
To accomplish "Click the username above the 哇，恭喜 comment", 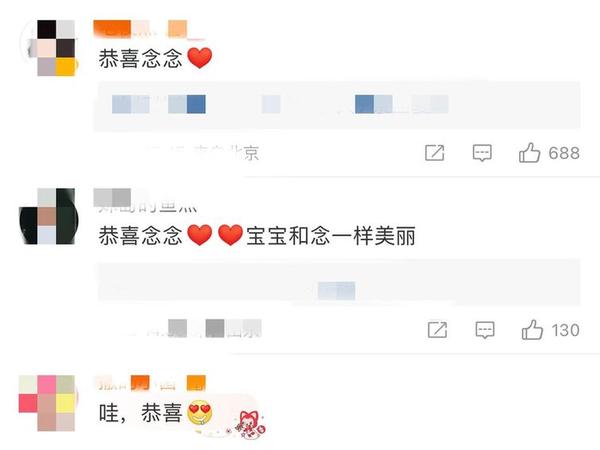I will (150, 383).
